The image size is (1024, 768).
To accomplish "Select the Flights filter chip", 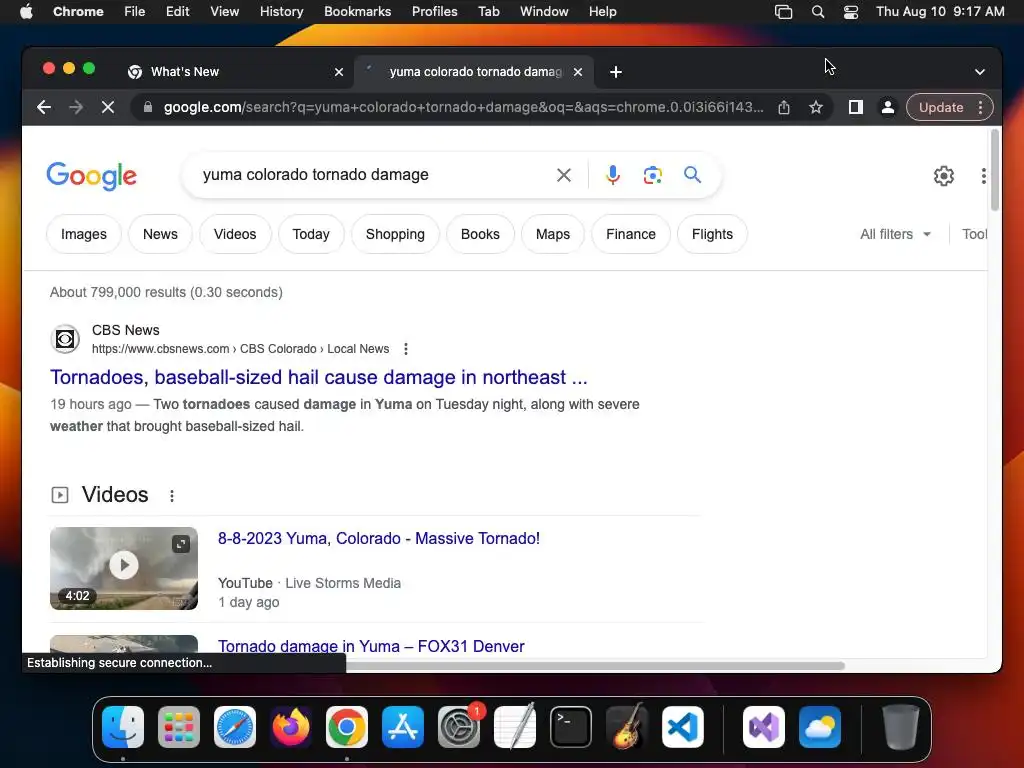I will coord(712,234).
